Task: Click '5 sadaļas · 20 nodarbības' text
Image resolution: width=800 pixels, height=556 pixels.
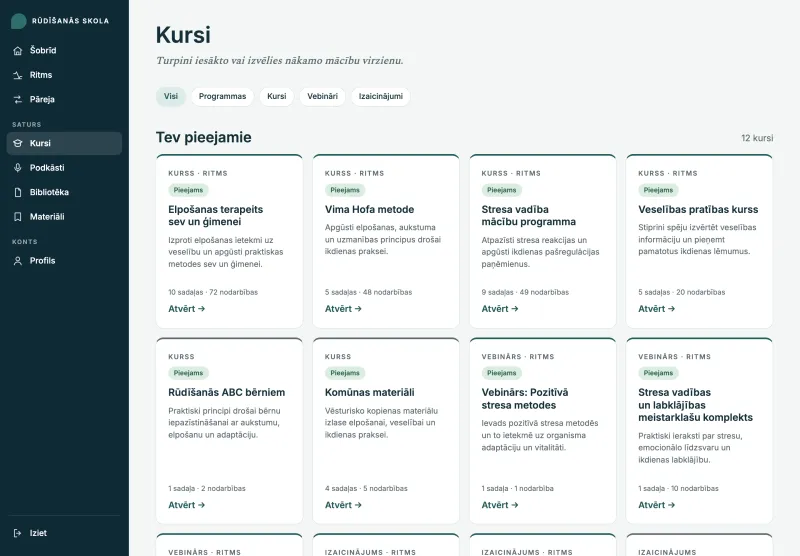Action: click(682, 292)
